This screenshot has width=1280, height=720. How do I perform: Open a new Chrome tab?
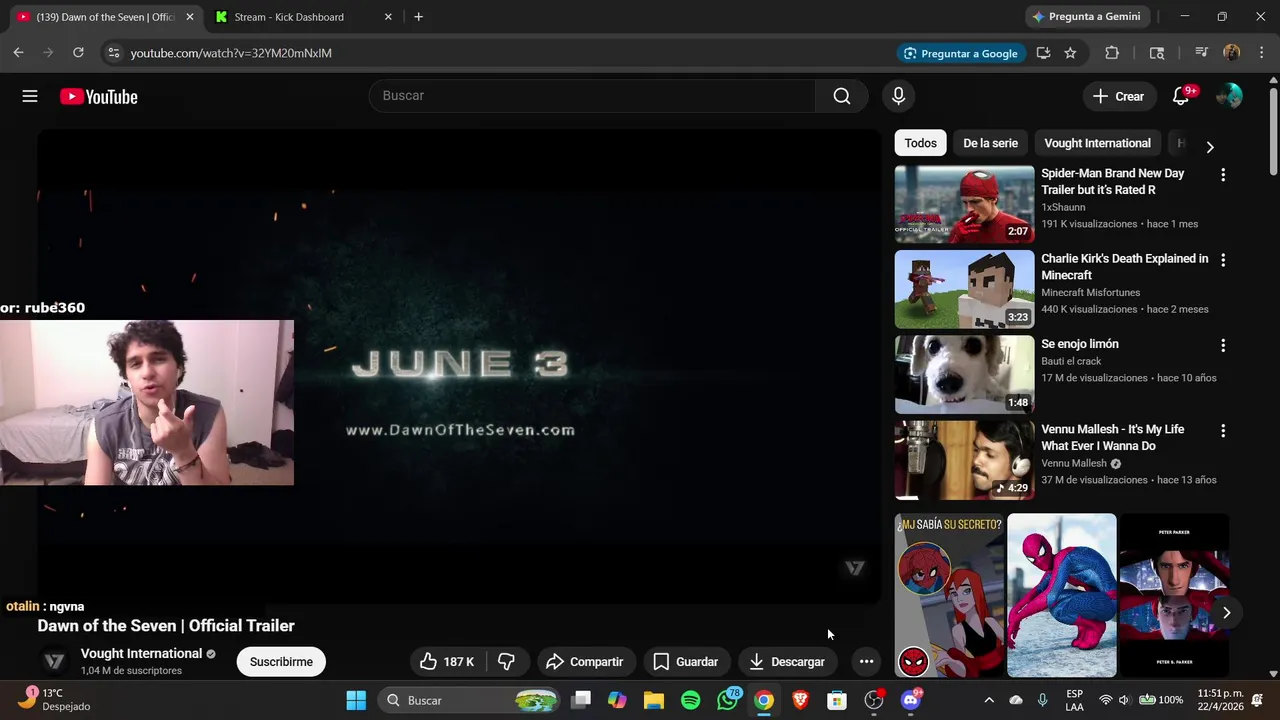[x=418, y=17]
